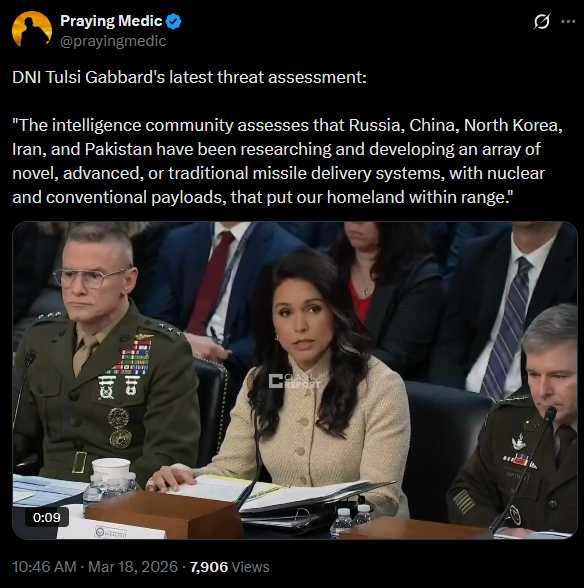Play the Tulsi Gabbard hearing video
Image resolution: width=584 pixels, height=588 pixels.
pos(295,380)
